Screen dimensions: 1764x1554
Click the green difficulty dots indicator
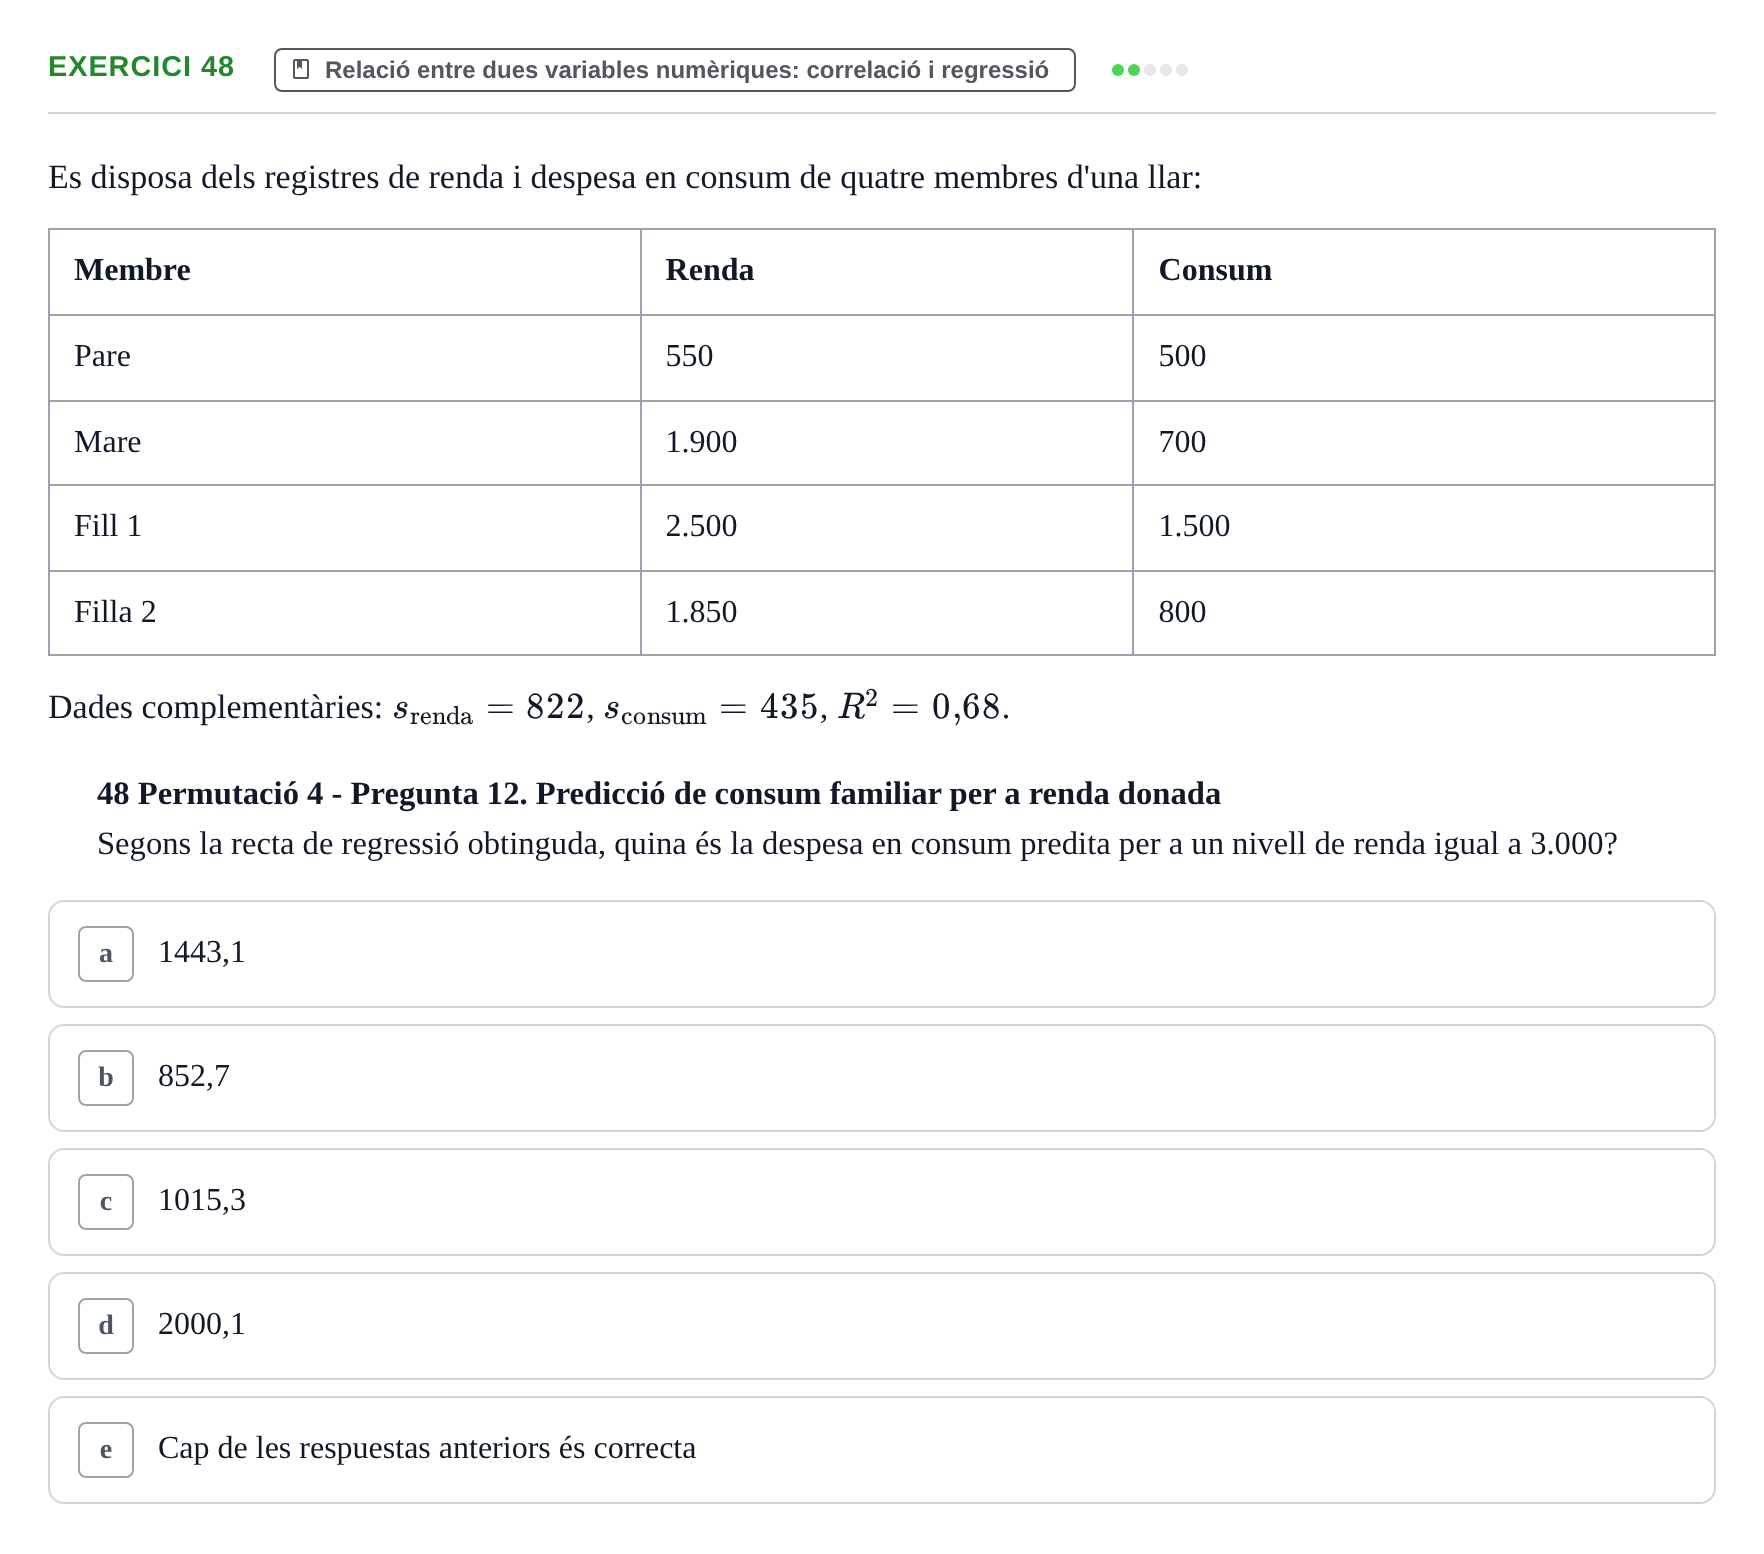point(1150,70)
